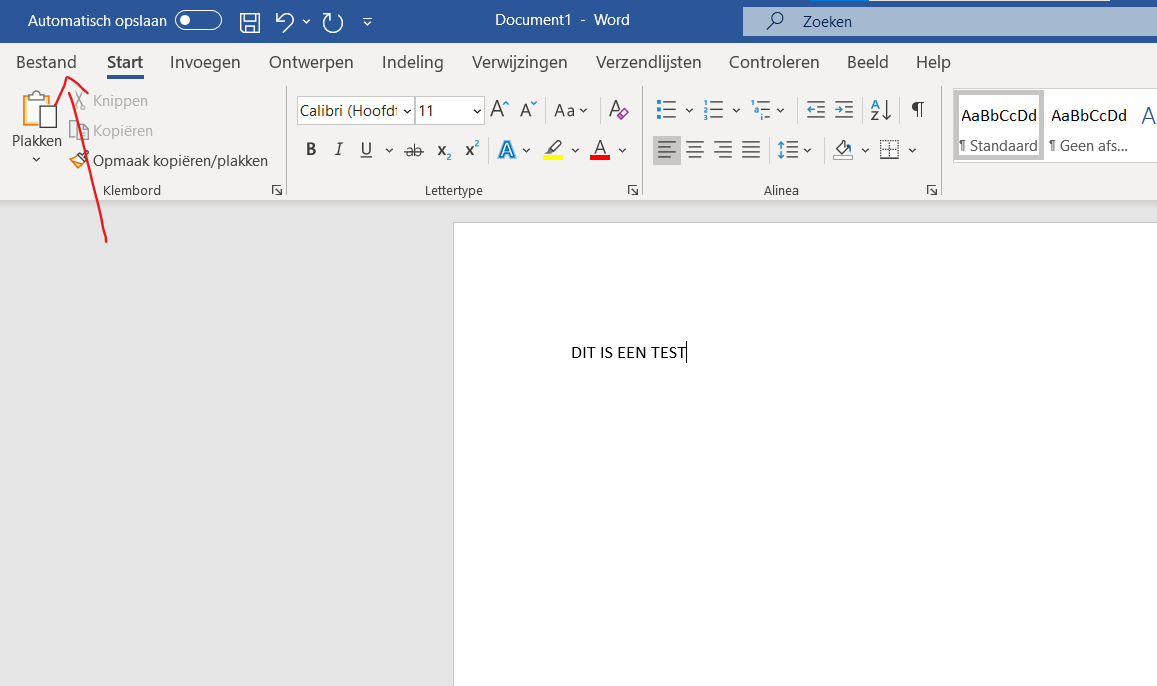Select the Standaard style
The width and height of the screenshot is (1157, 686).
(x=998, y=124)
